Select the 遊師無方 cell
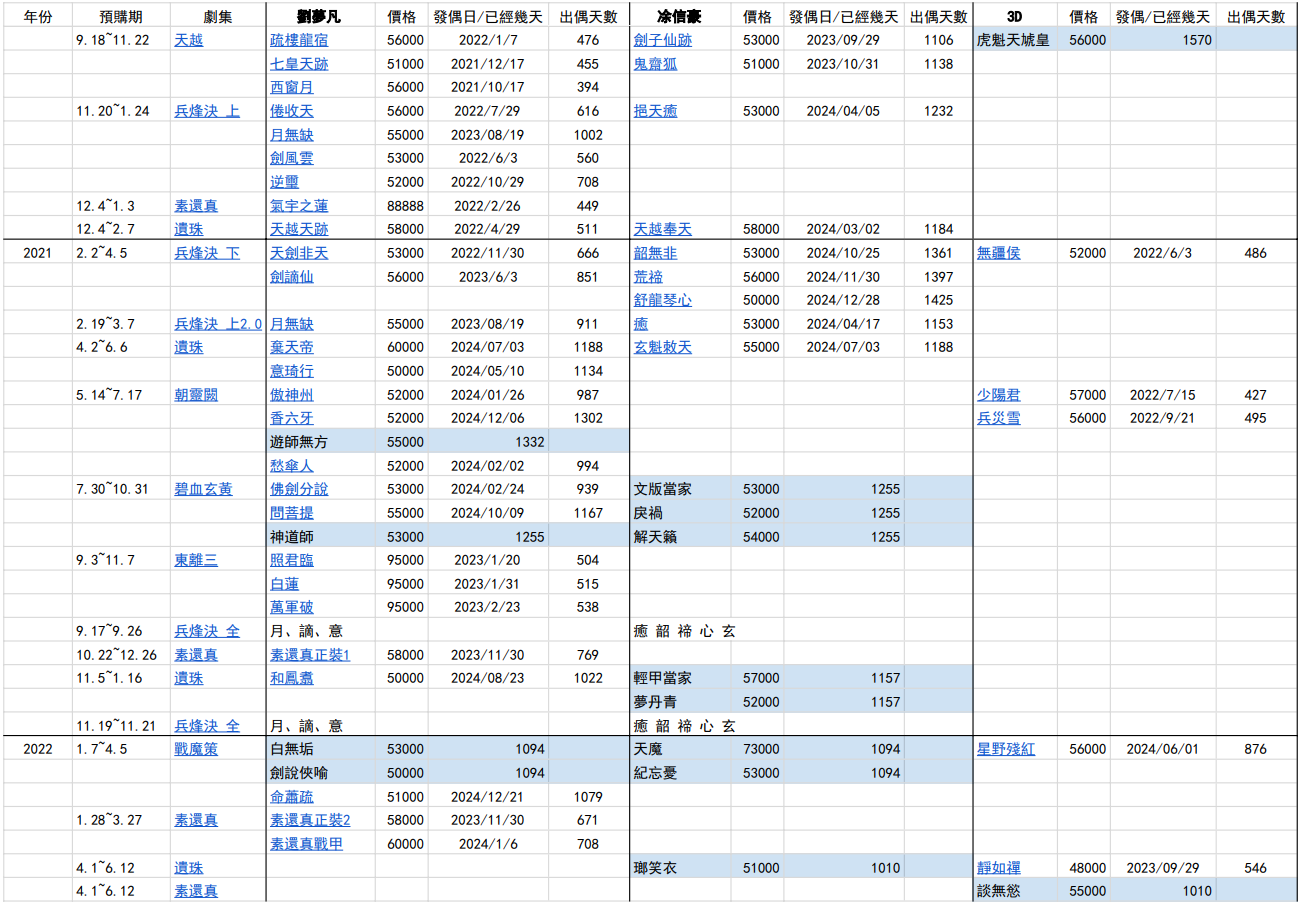1302x906 pixels. [320, 442]
